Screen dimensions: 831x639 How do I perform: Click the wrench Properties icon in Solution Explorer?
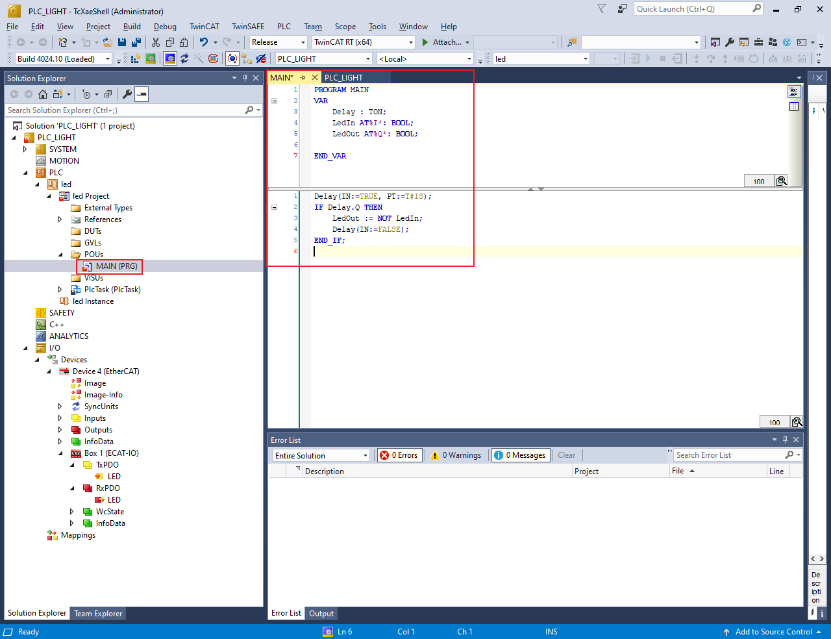tap(127, 94)
